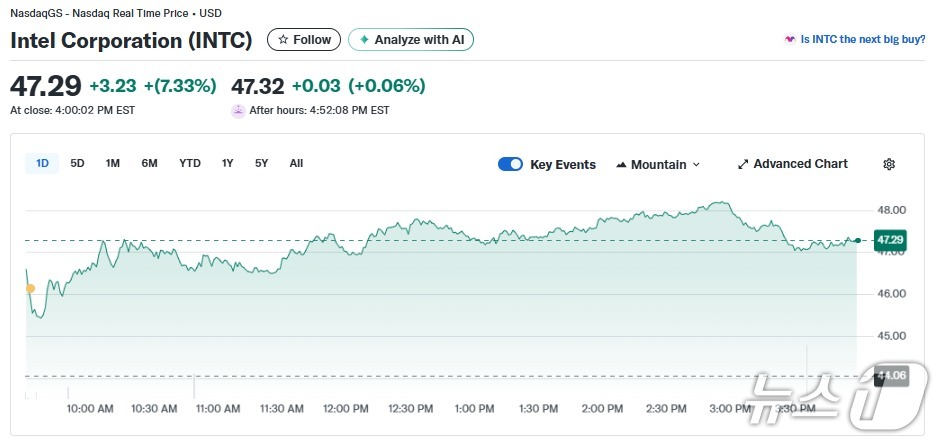Select the 5Y range tab

pos(261,163)
